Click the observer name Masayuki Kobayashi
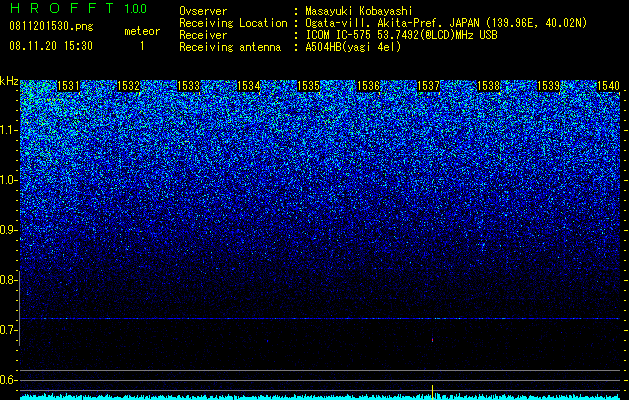Viewport: 629px width, 400px height. (x=359, y=12)
